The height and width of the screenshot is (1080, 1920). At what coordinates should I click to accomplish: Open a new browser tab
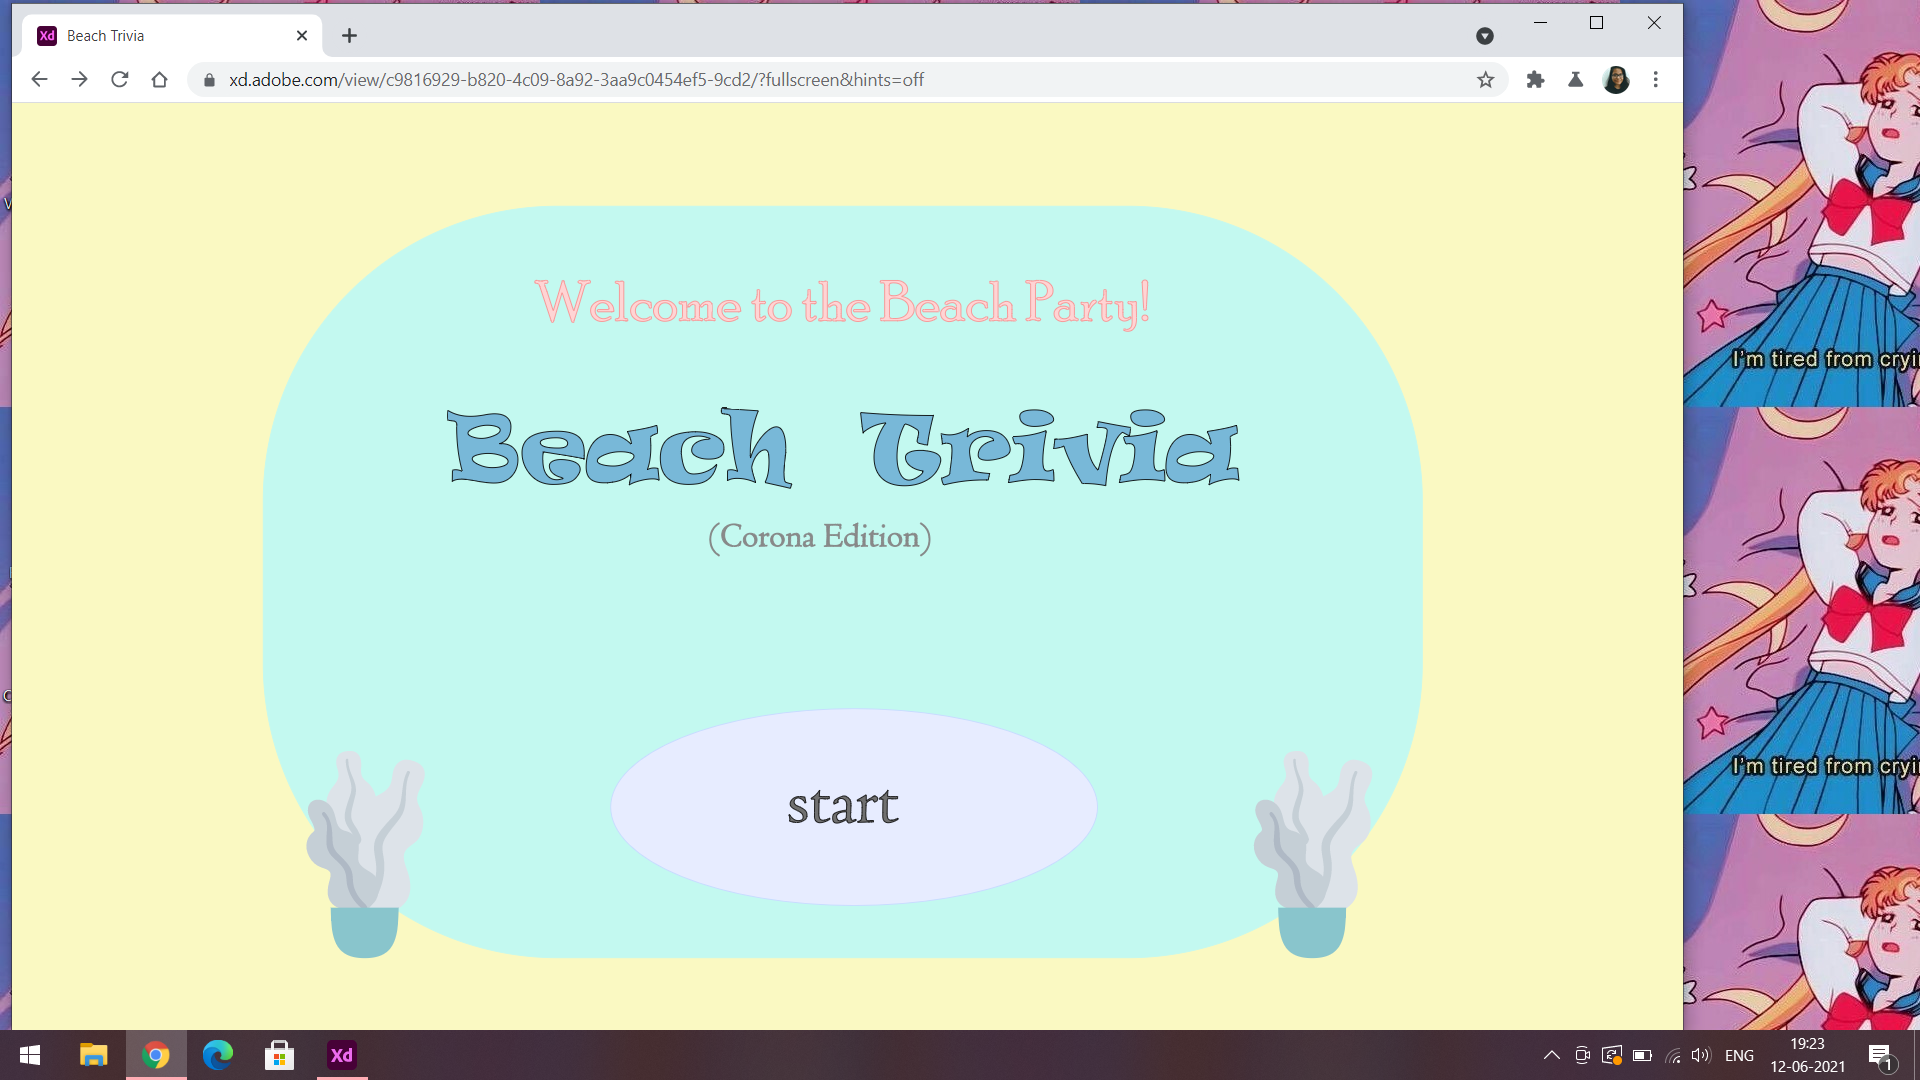click(349, 35)
